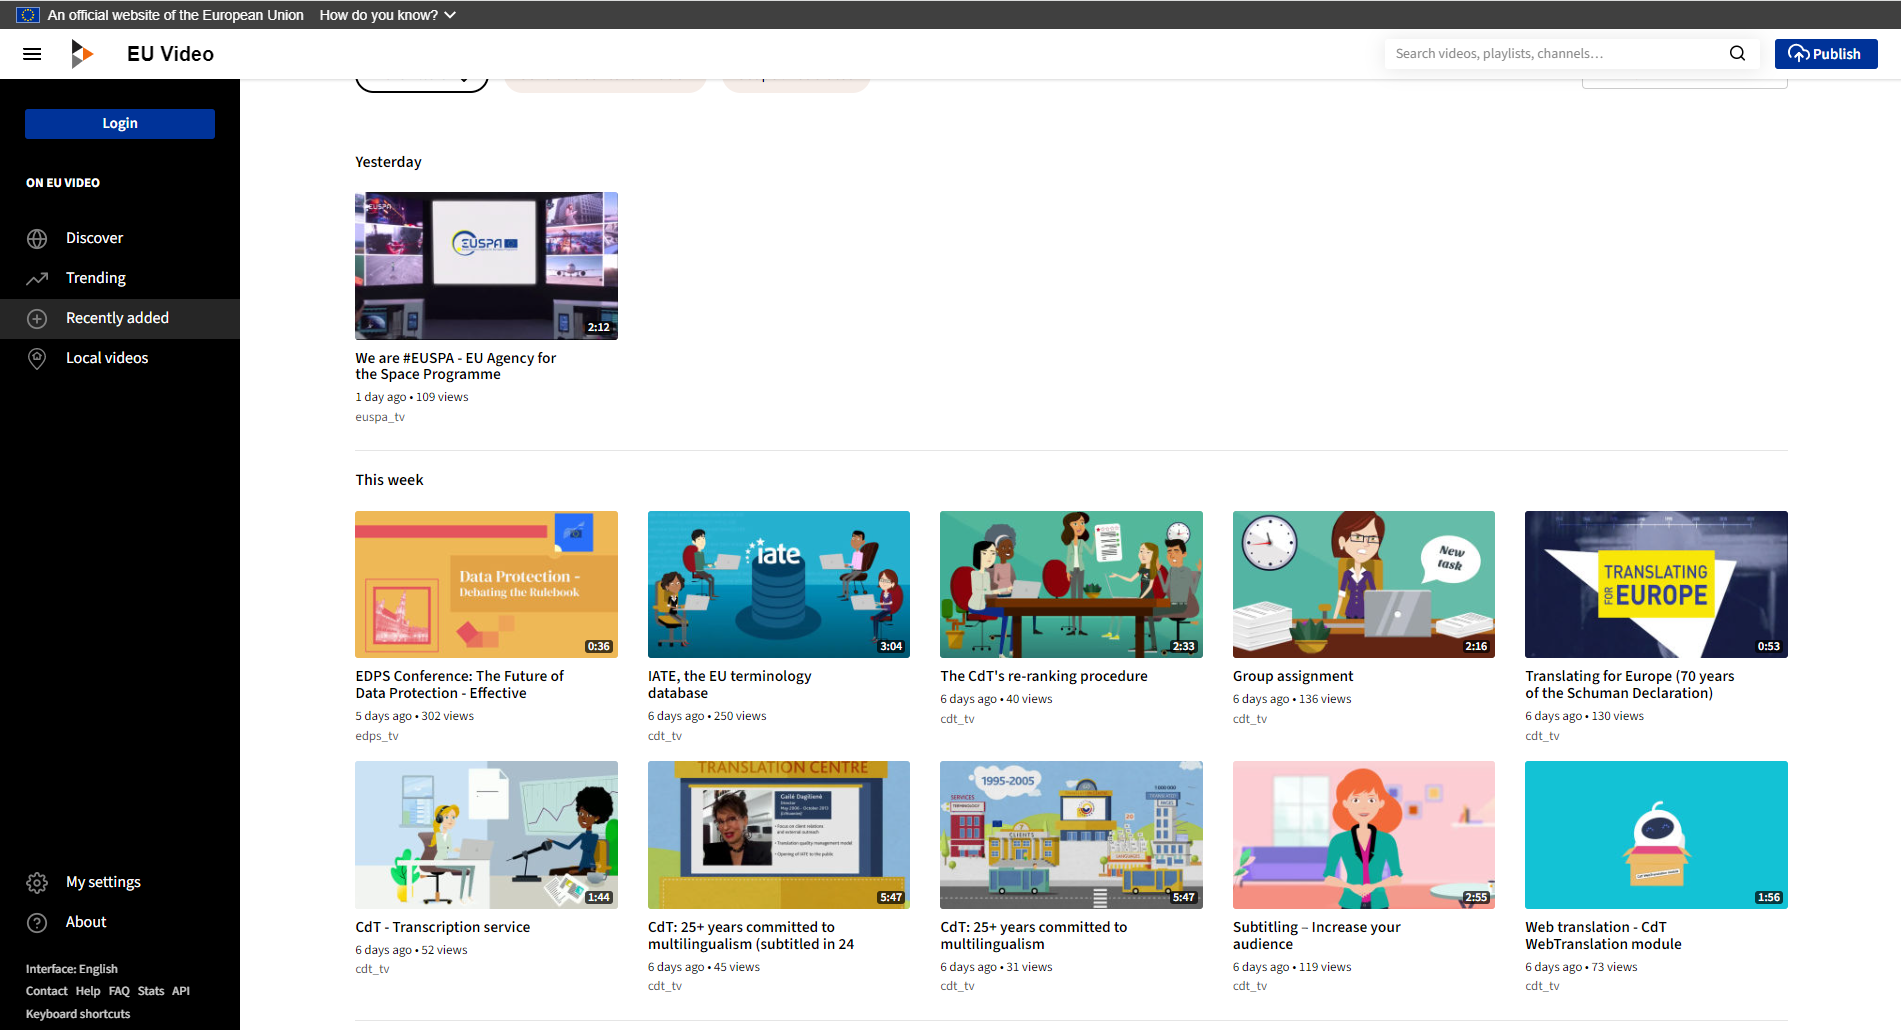Click the Publish upload icon
The image size is (1901, 1030).
1800,54
